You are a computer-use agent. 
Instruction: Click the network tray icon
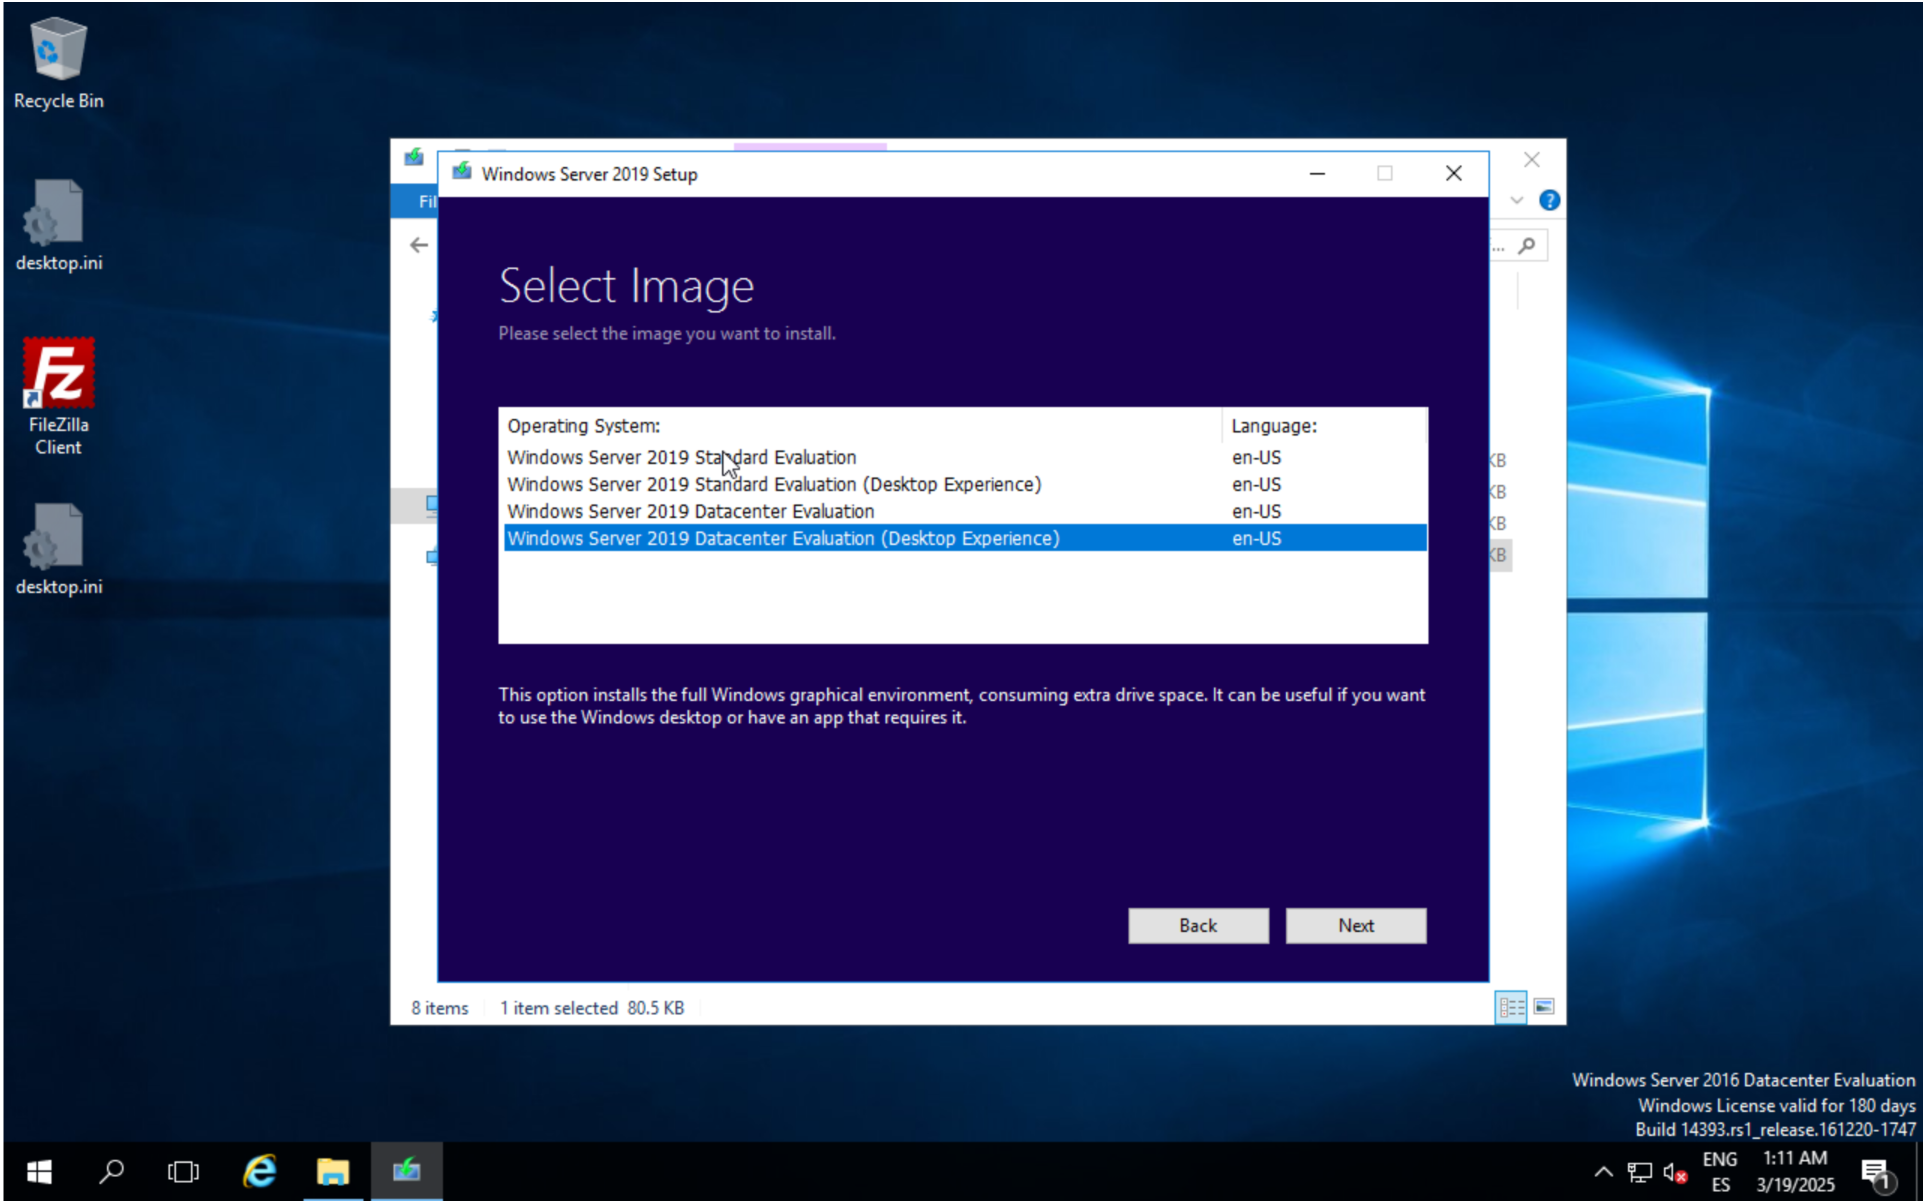[1639, 1172]
